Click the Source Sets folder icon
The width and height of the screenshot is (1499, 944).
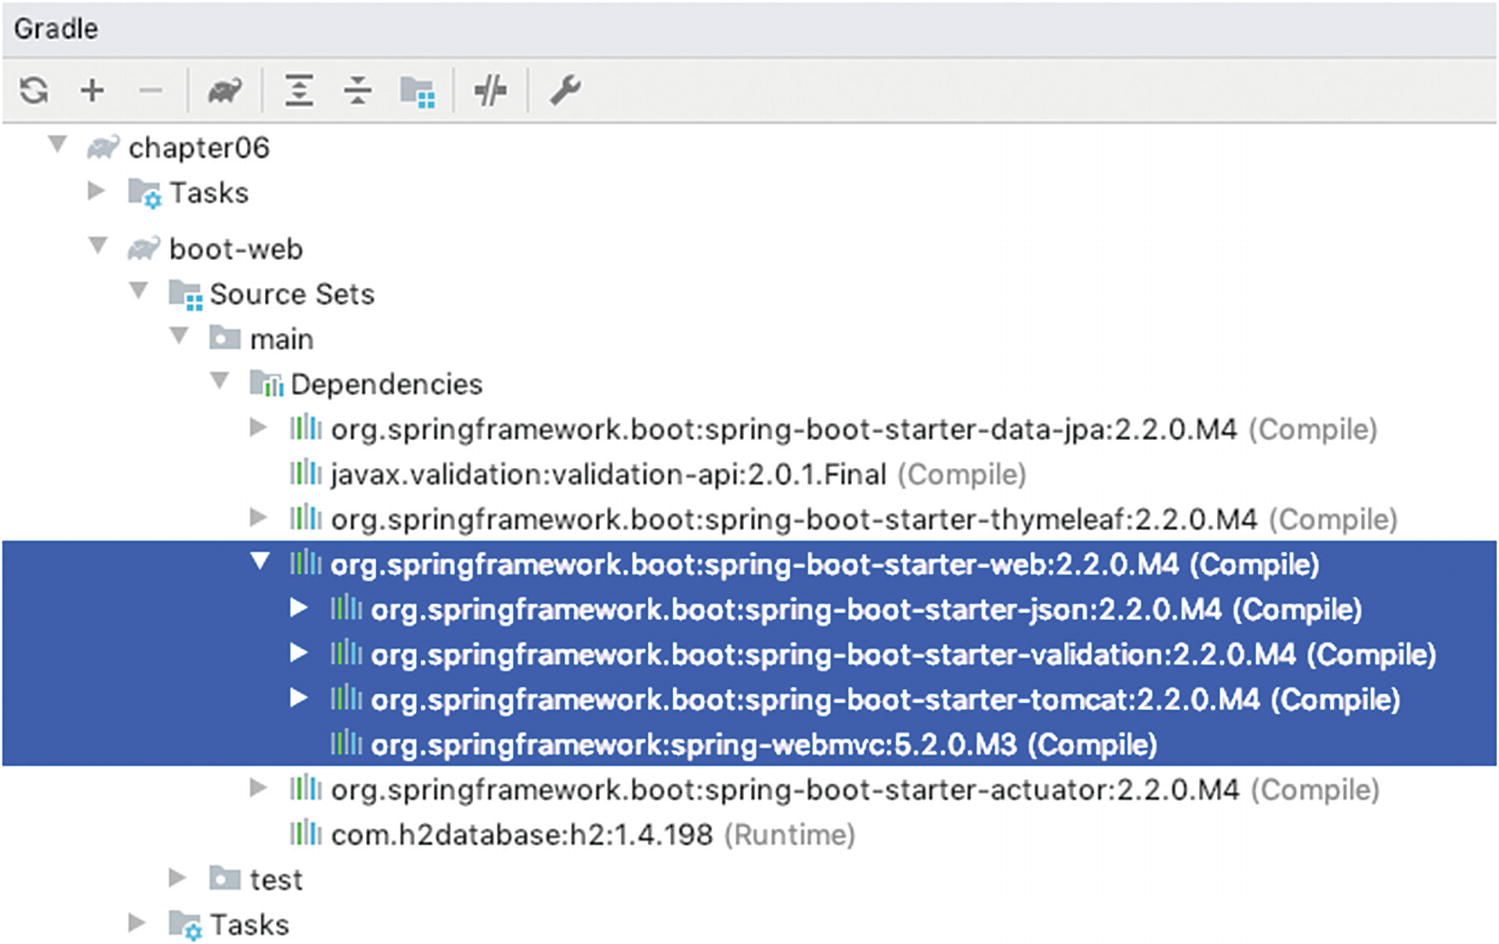point(186,294)
